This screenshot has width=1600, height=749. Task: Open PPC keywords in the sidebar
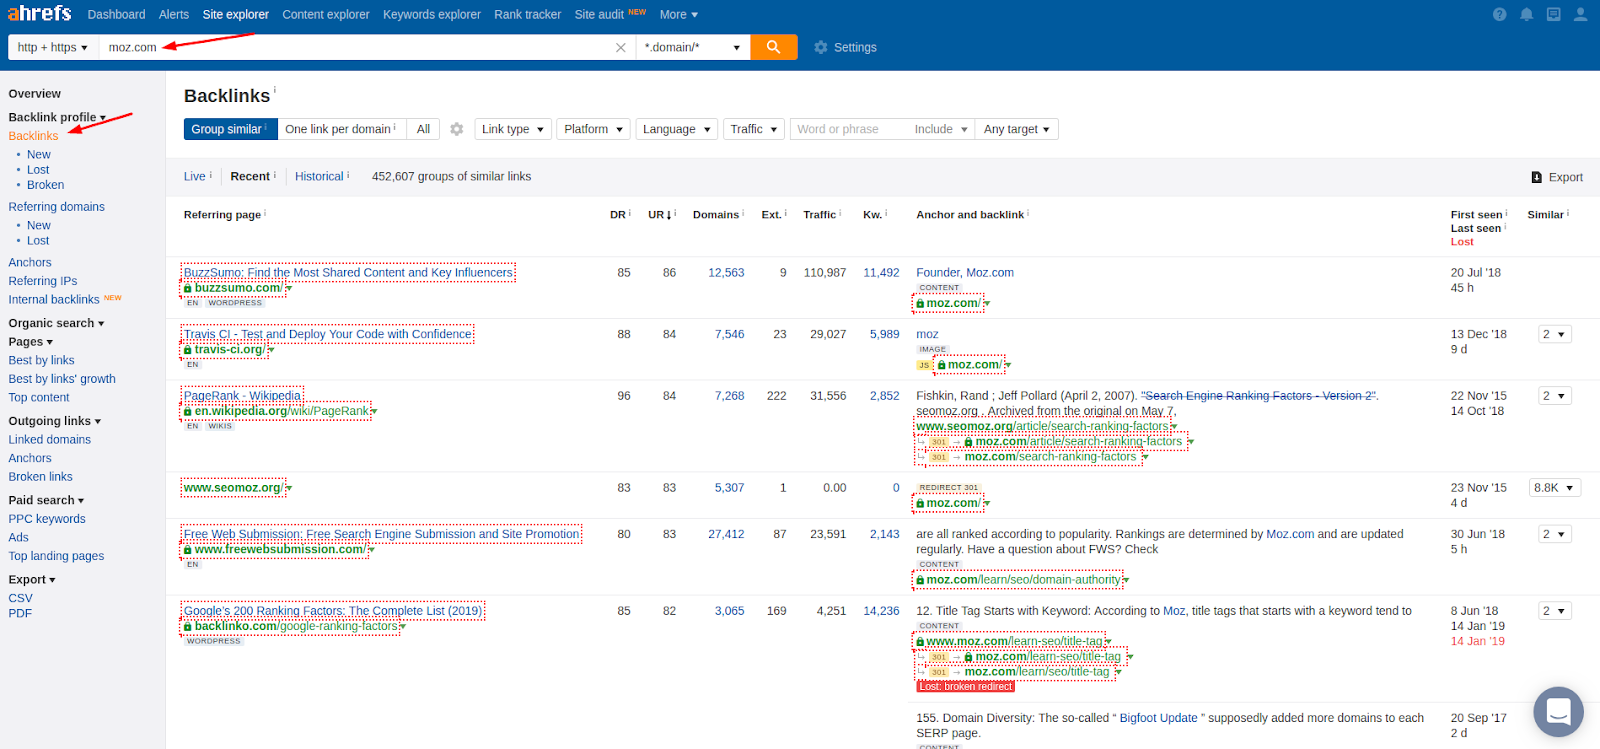pyautogui.click(x=47, y=519)
